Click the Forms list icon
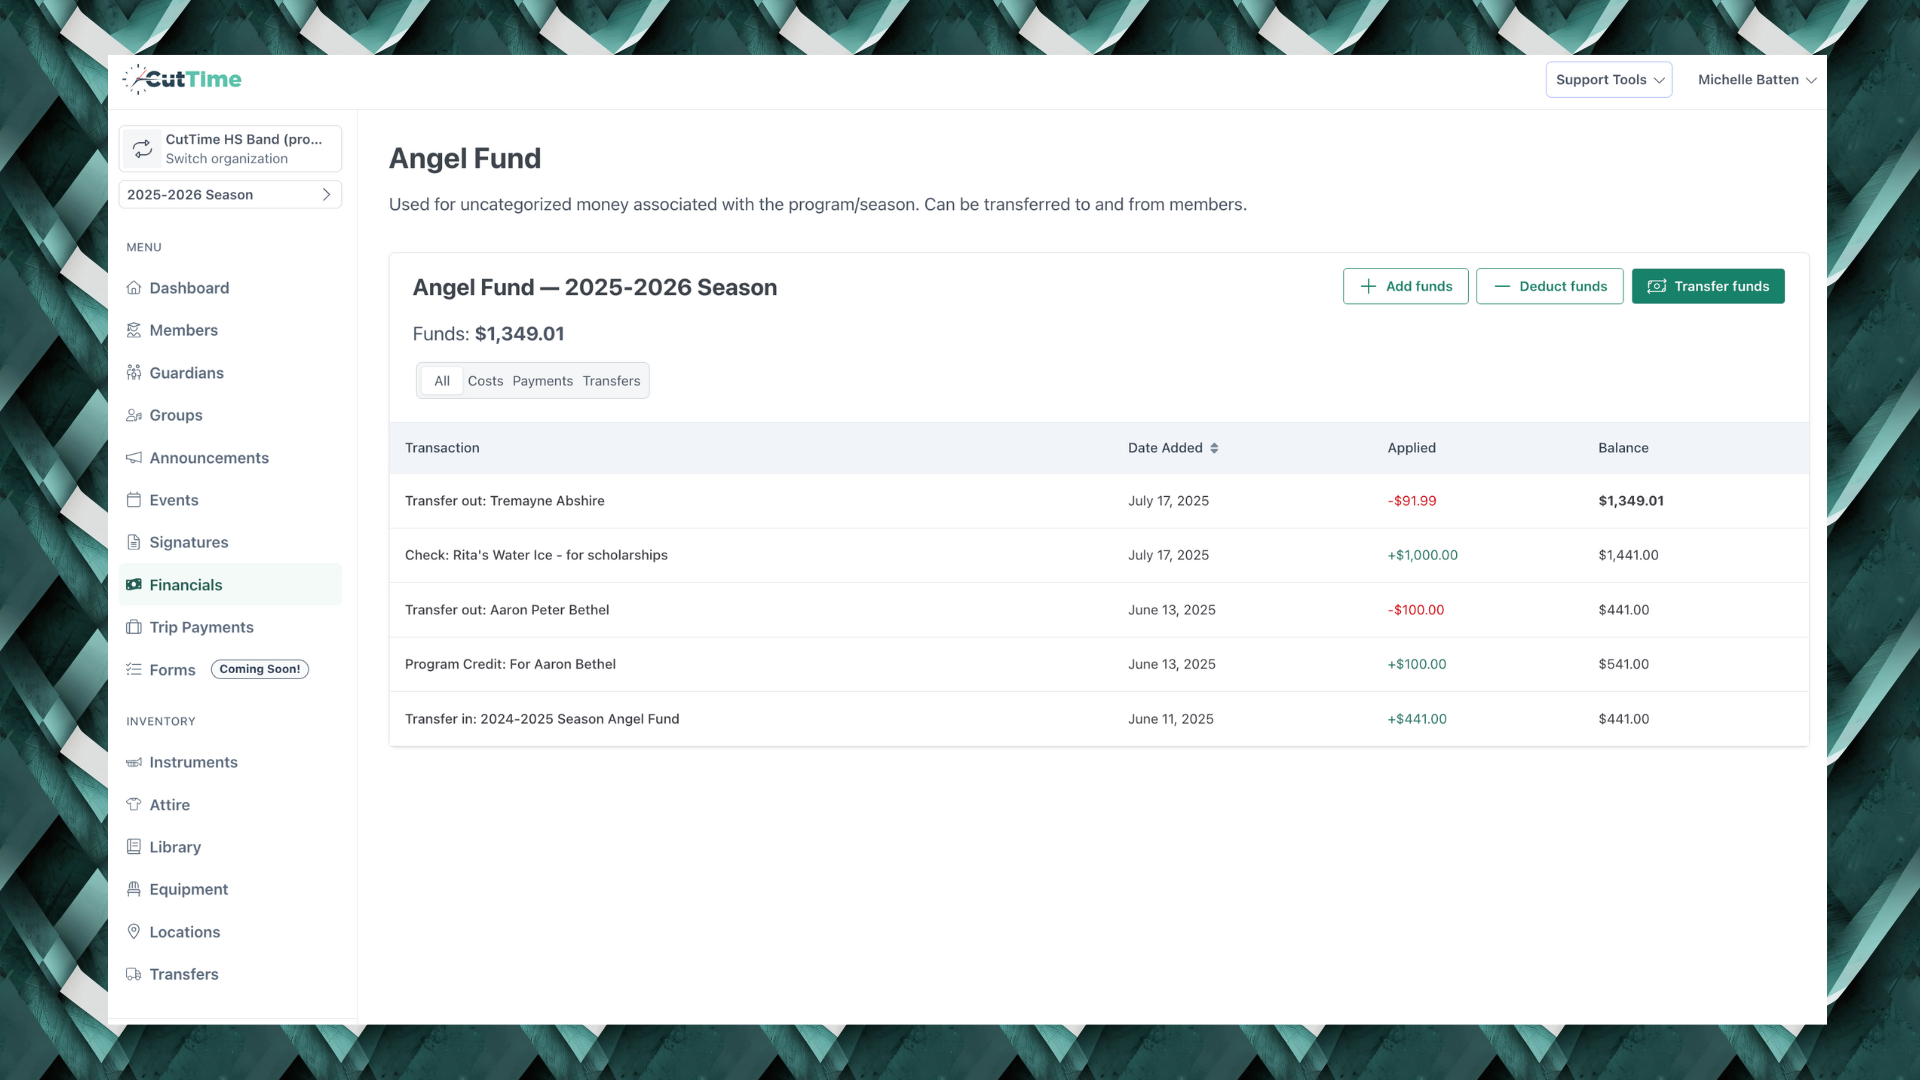 (x=134, y=670)
